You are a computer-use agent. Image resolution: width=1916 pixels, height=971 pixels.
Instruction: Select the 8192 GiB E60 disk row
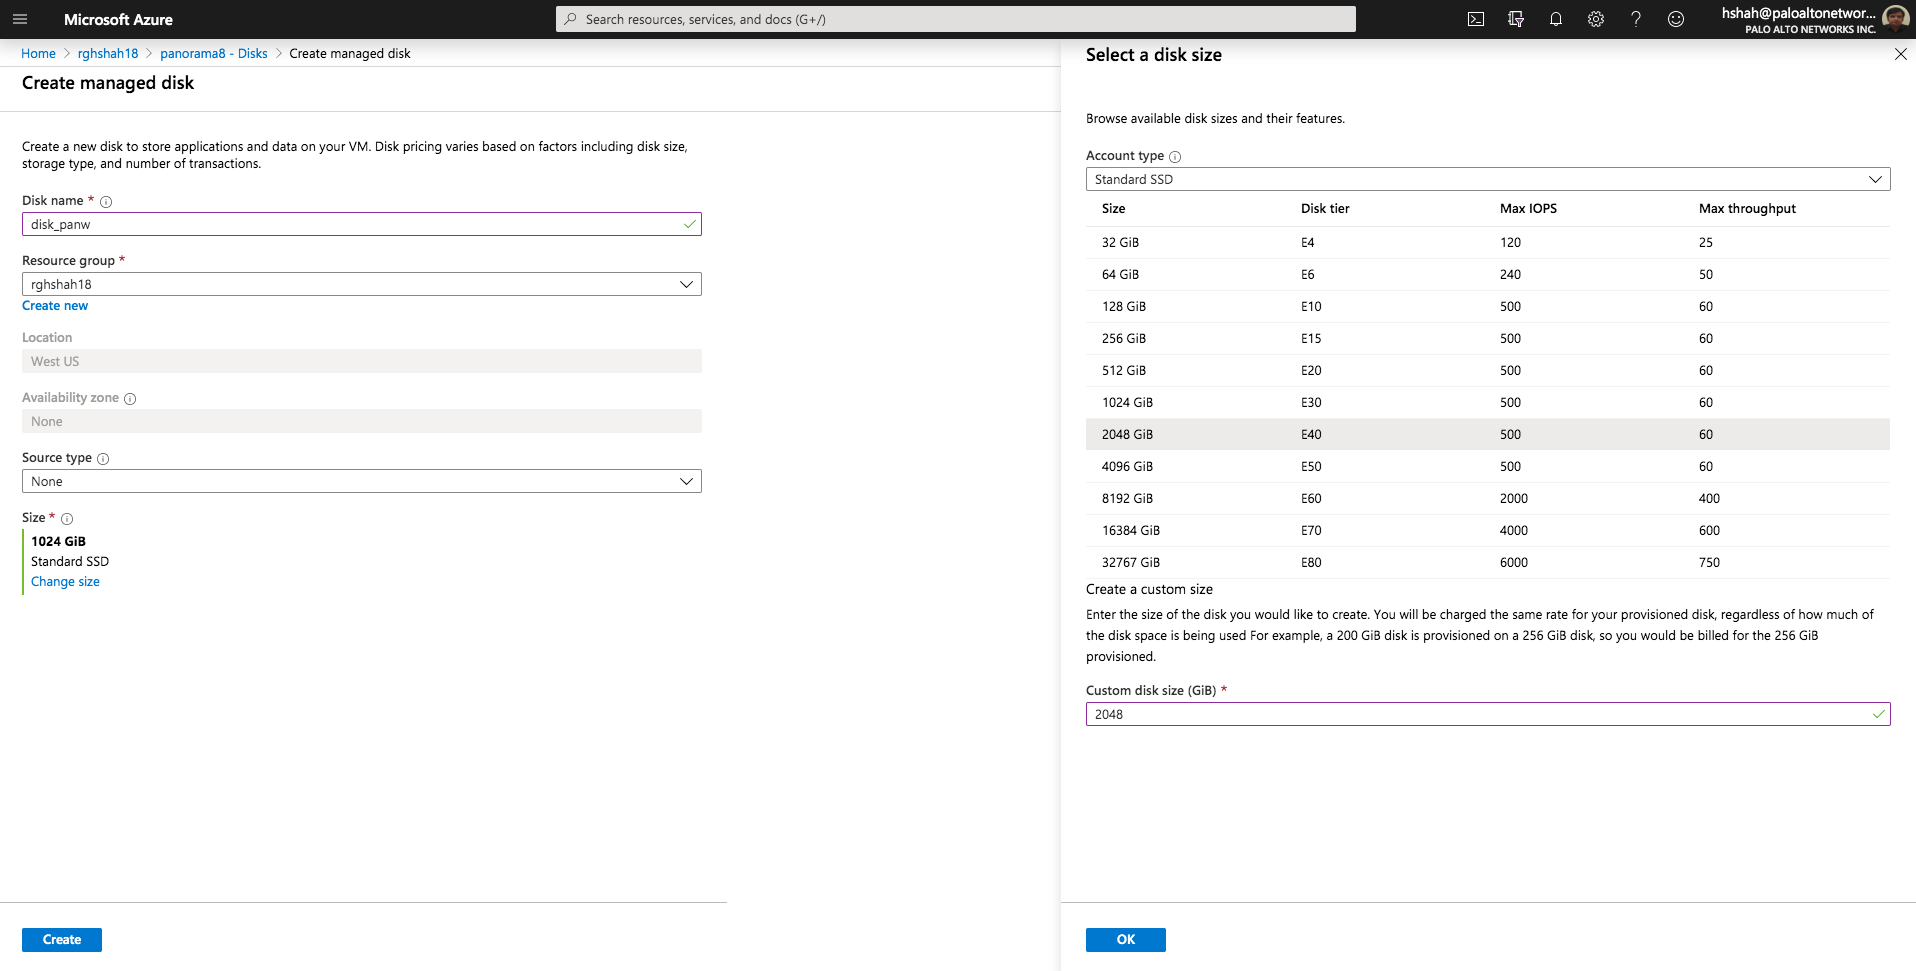(x=1487, y=498)
